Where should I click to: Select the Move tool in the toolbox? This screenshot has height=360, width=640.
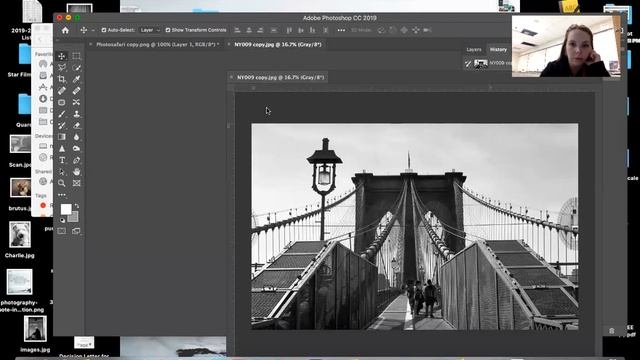pyautogui.click(x=62, y=56)
